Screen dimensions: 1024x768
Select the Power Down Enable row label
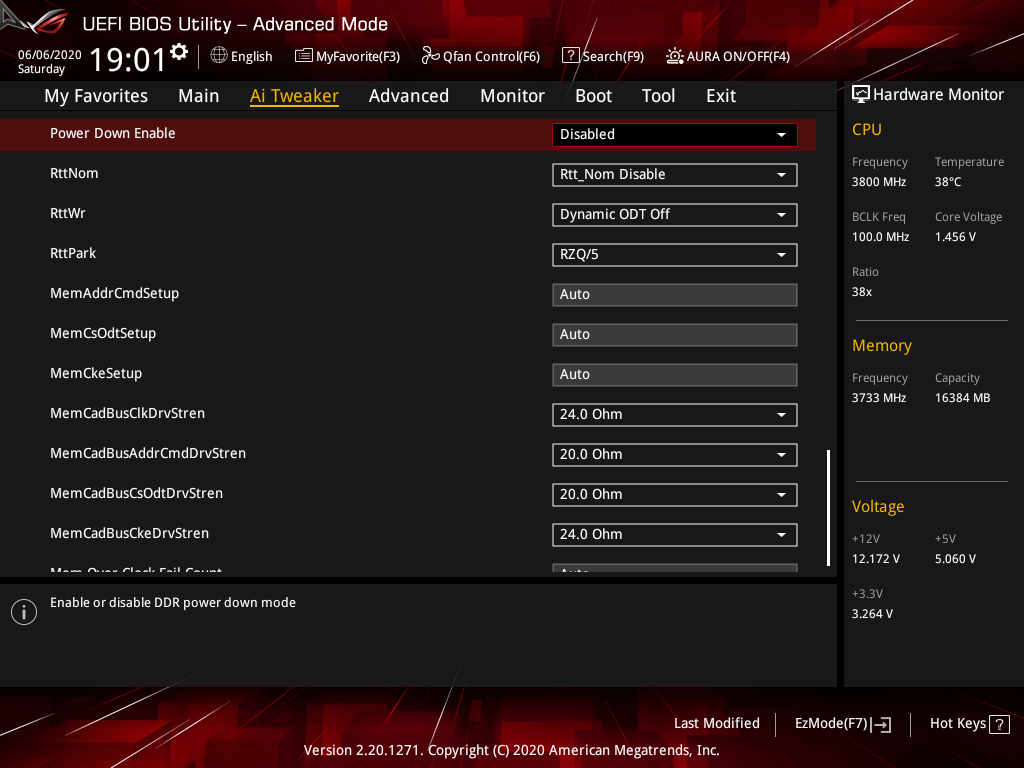pyautogui.click(x=112, y=133)
